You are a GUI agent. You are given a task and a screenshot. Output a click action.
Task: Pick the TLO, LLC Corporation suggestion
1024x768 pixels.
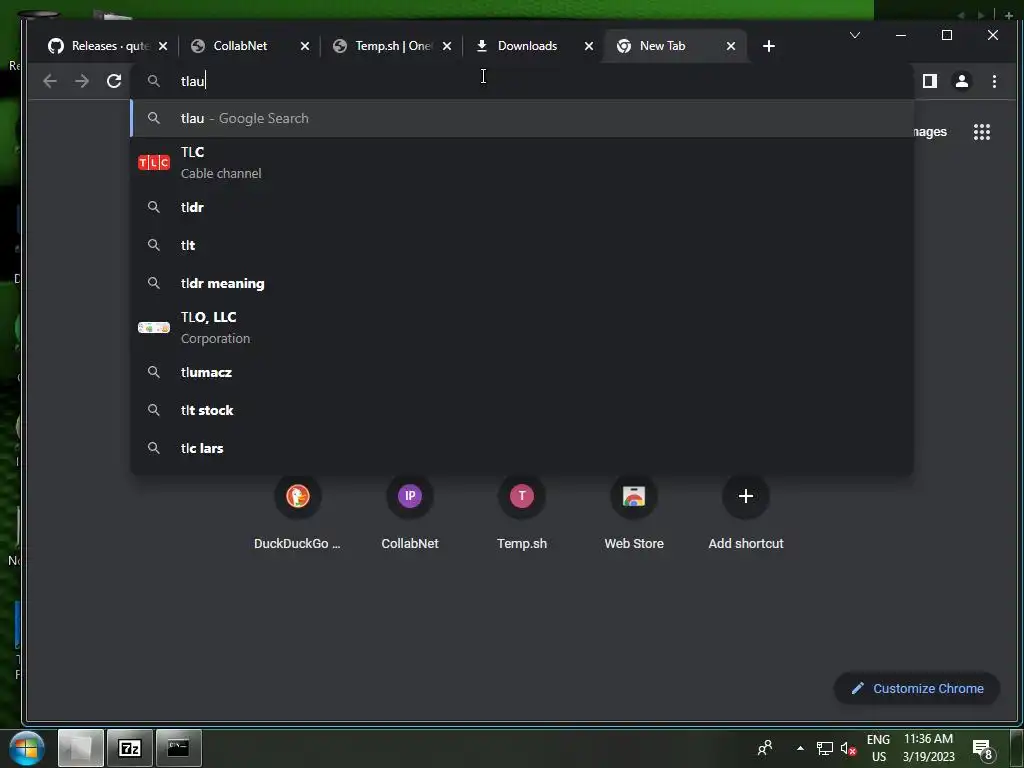click(x=522, y=327)
